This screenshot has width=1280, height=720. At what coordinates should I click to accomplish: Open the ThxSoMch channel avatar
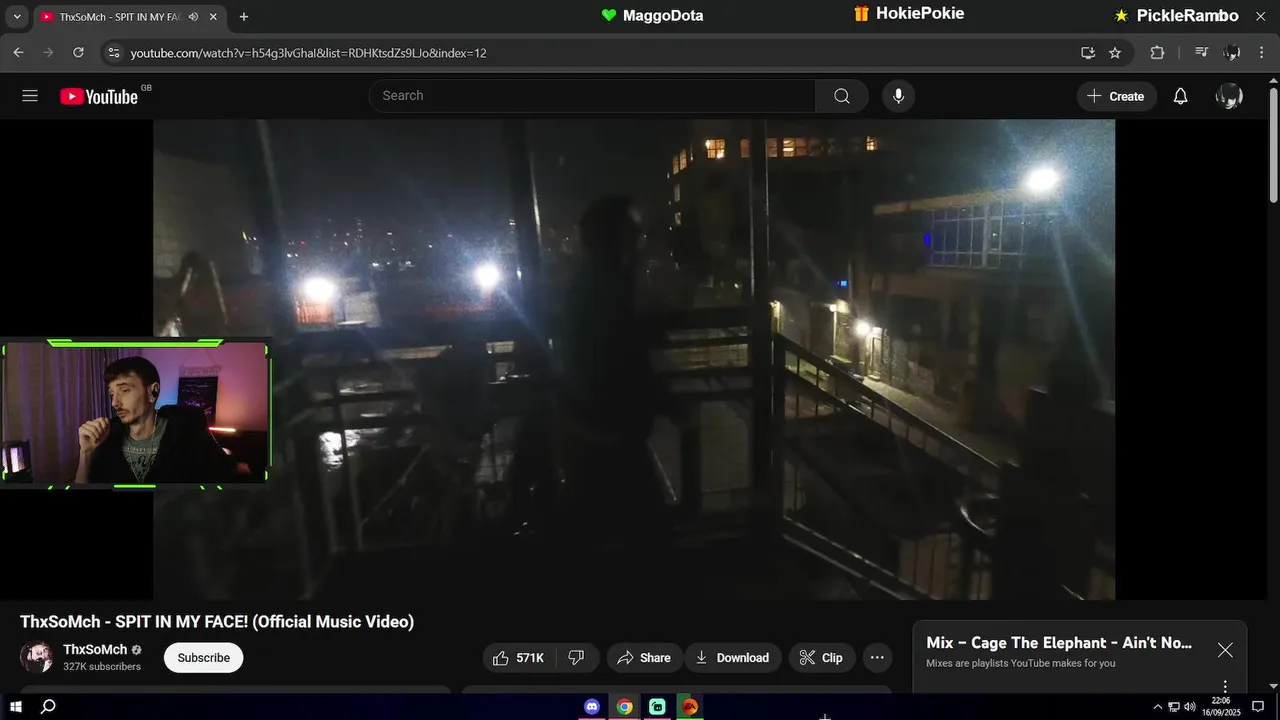coord(37,657)
